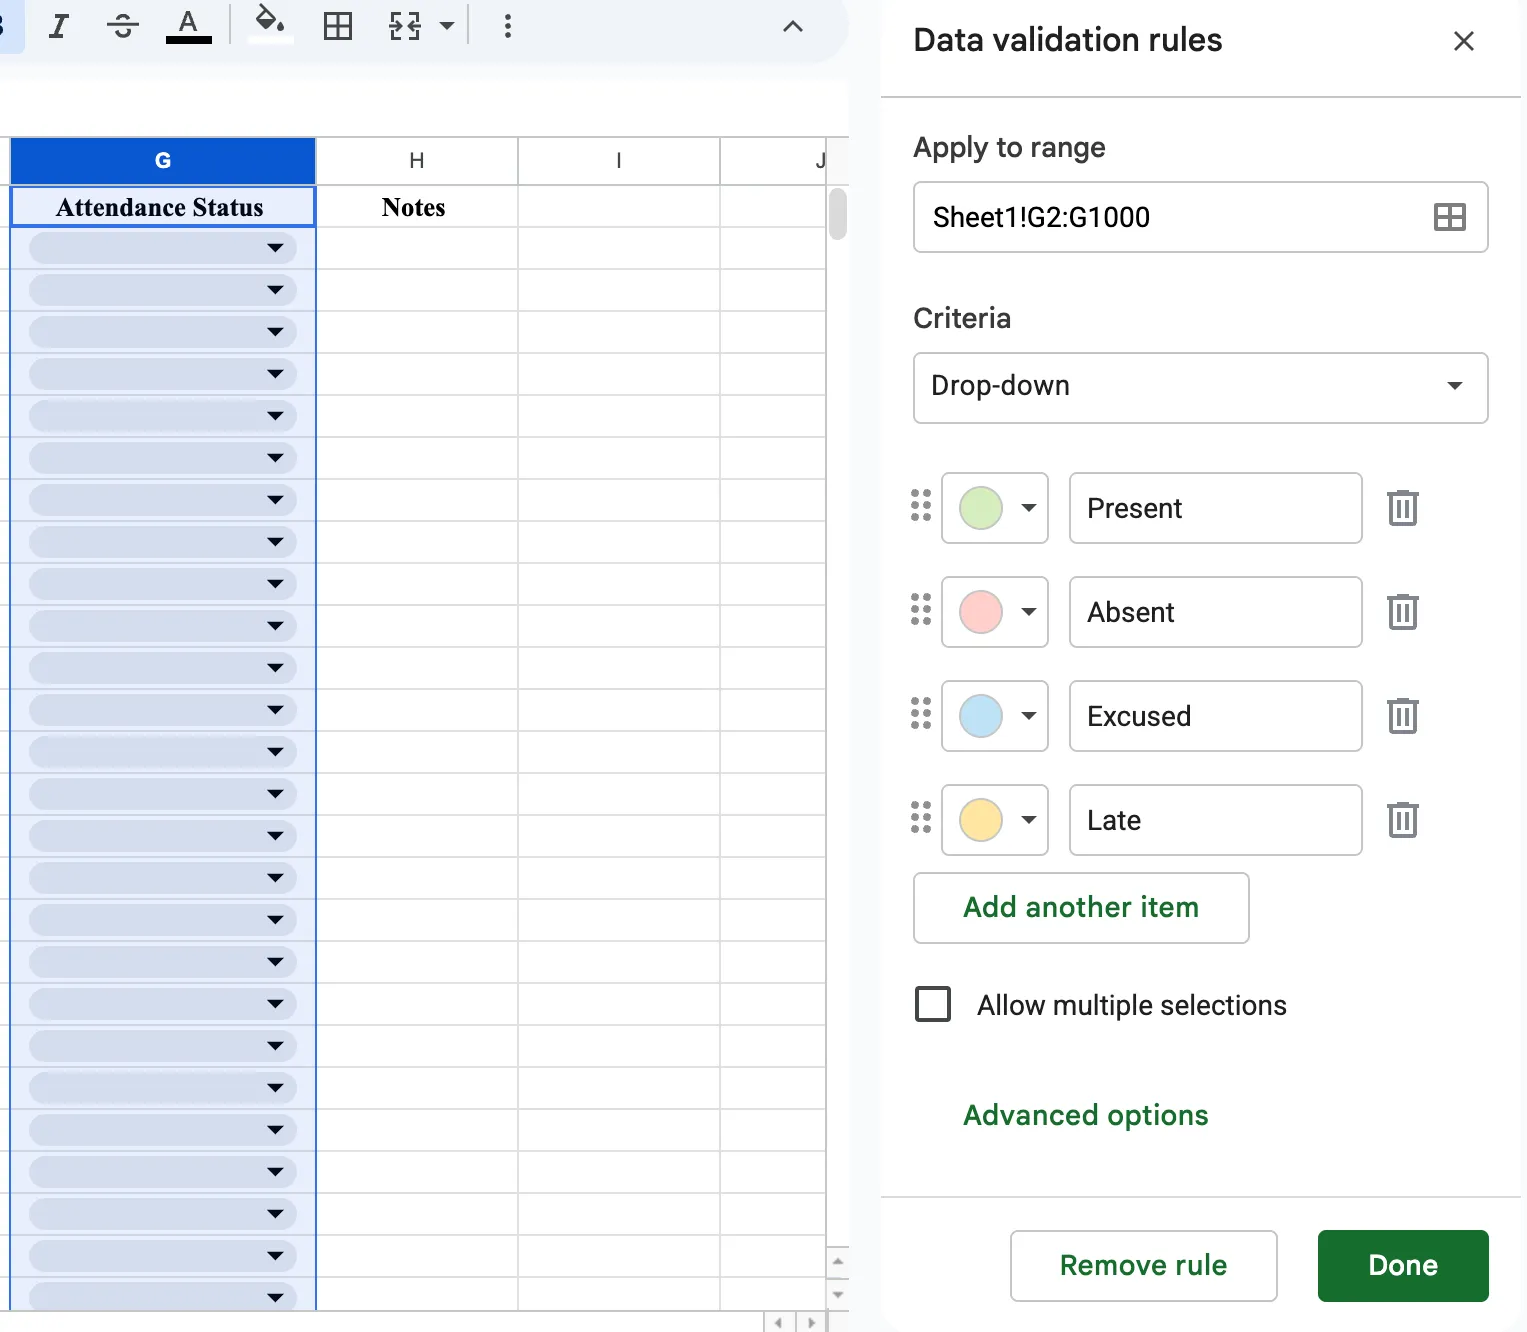Click the drag handle for the Present item
This screenshot has width=1527, height=1332.
(x=921, y=506)
